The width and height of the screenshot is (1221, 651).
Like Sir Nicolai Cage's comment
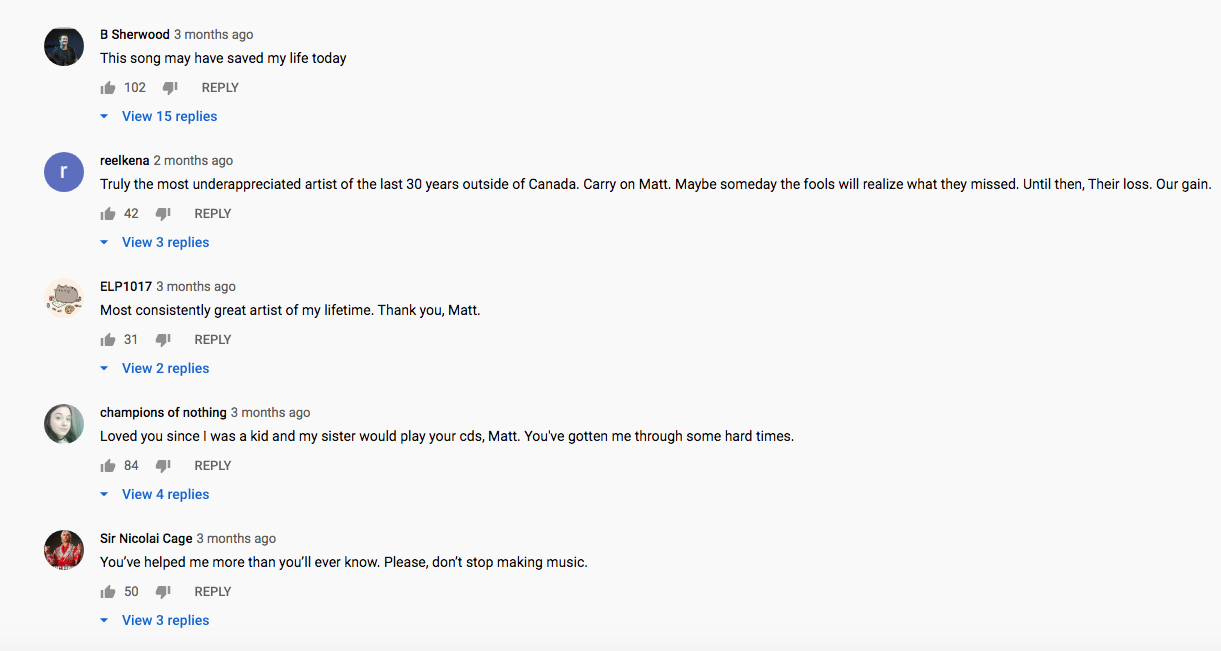pyautogui.click(x=108, y=592)
